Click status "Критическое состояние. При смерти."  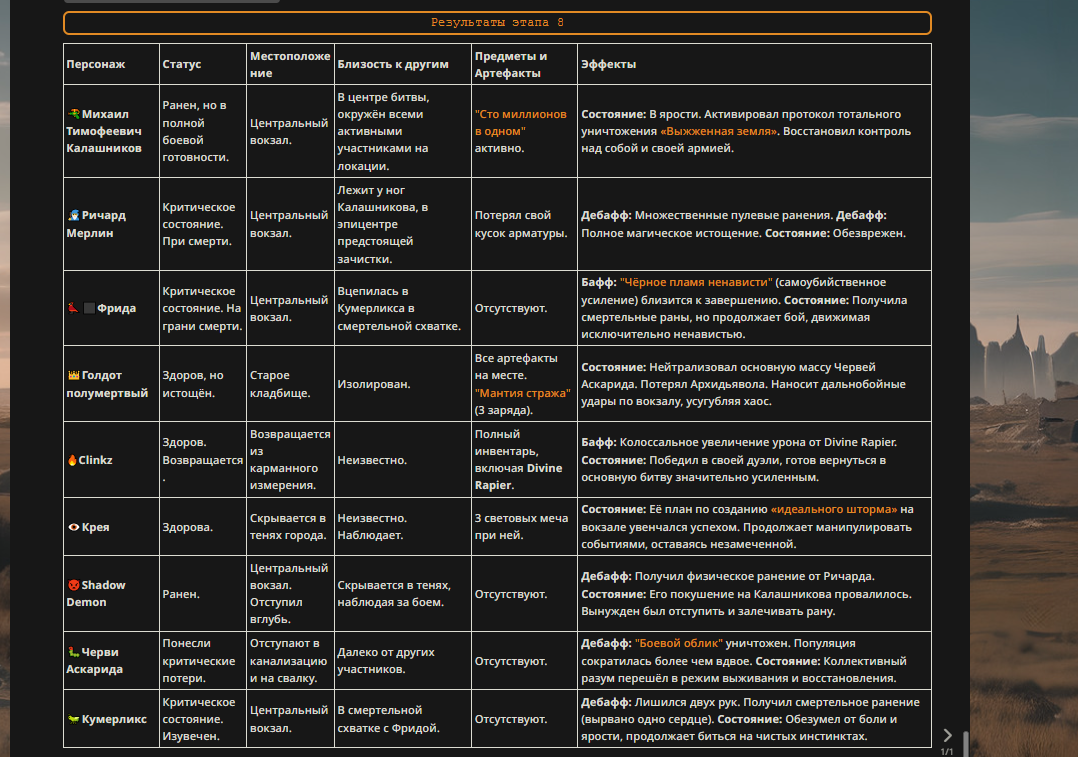(x=199, y=224)
